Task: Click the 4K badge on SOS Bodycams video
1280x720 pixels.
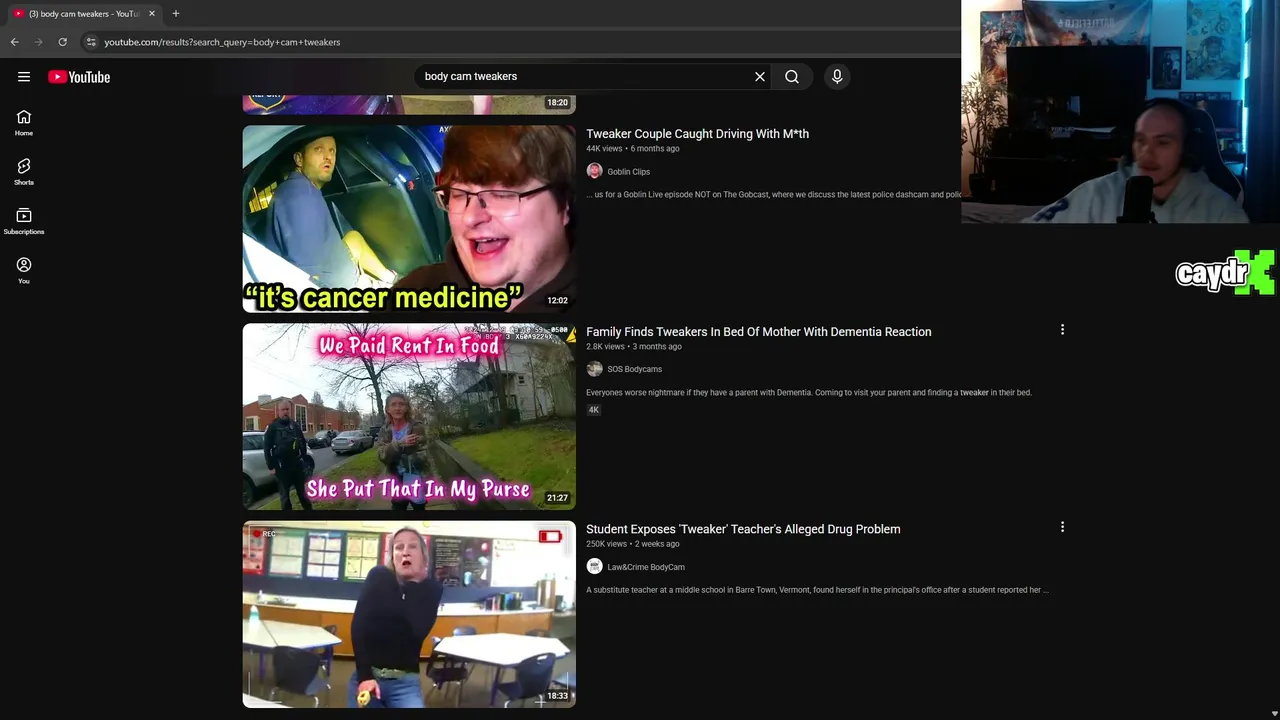Action: (x=593, y=409)
